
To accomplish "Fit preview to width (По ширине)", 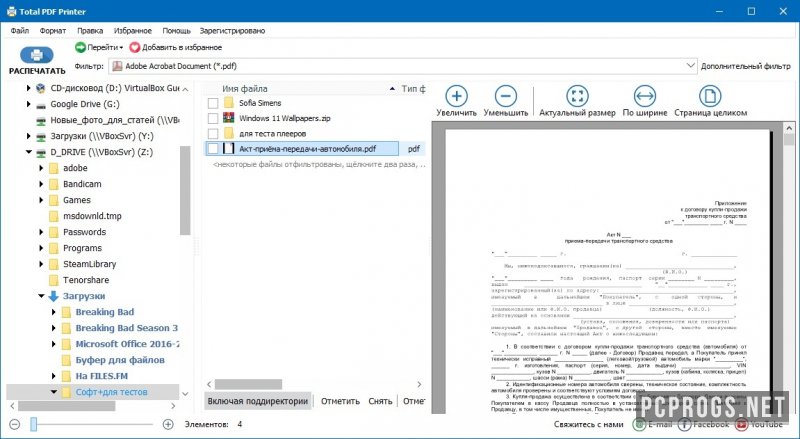I will point(644,96).
